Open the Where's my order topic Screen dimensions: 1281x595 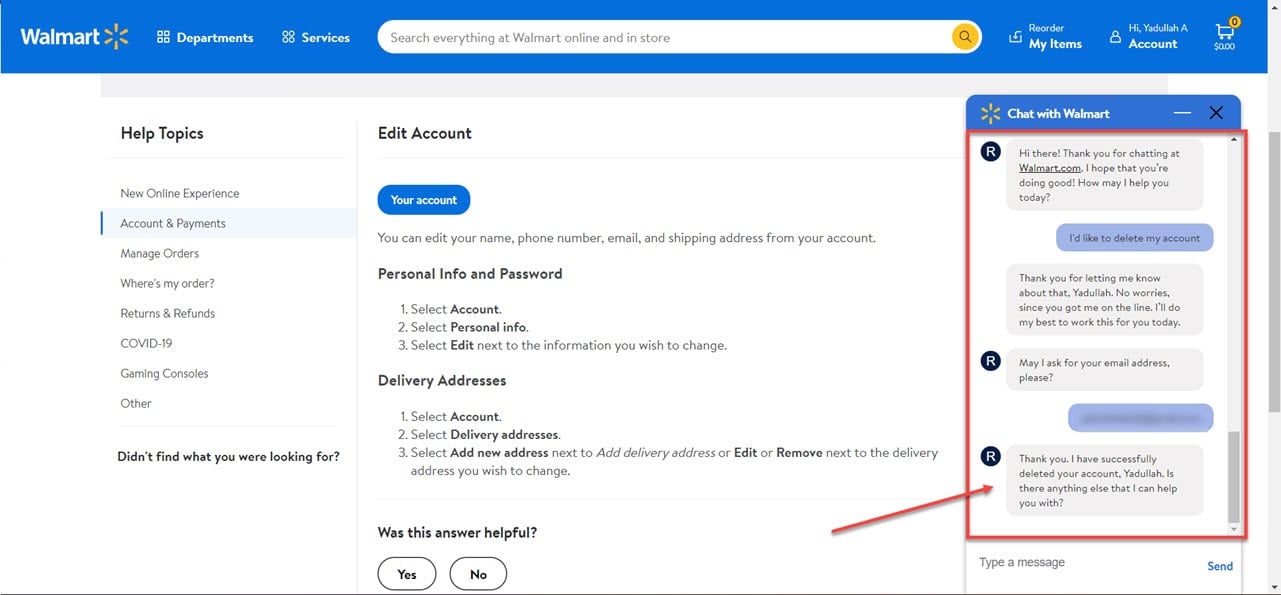click(x=166, y=283)
